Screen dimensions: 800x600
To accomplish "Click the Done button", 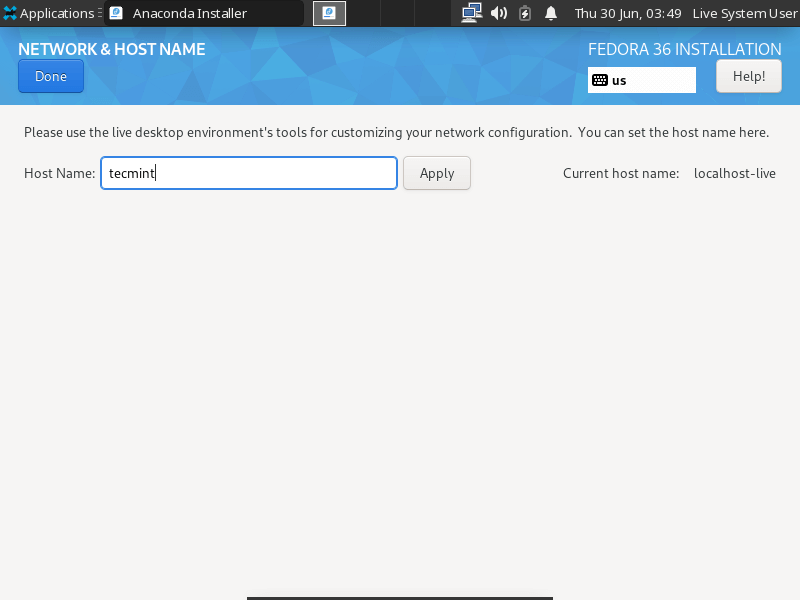I will [51, 76].
